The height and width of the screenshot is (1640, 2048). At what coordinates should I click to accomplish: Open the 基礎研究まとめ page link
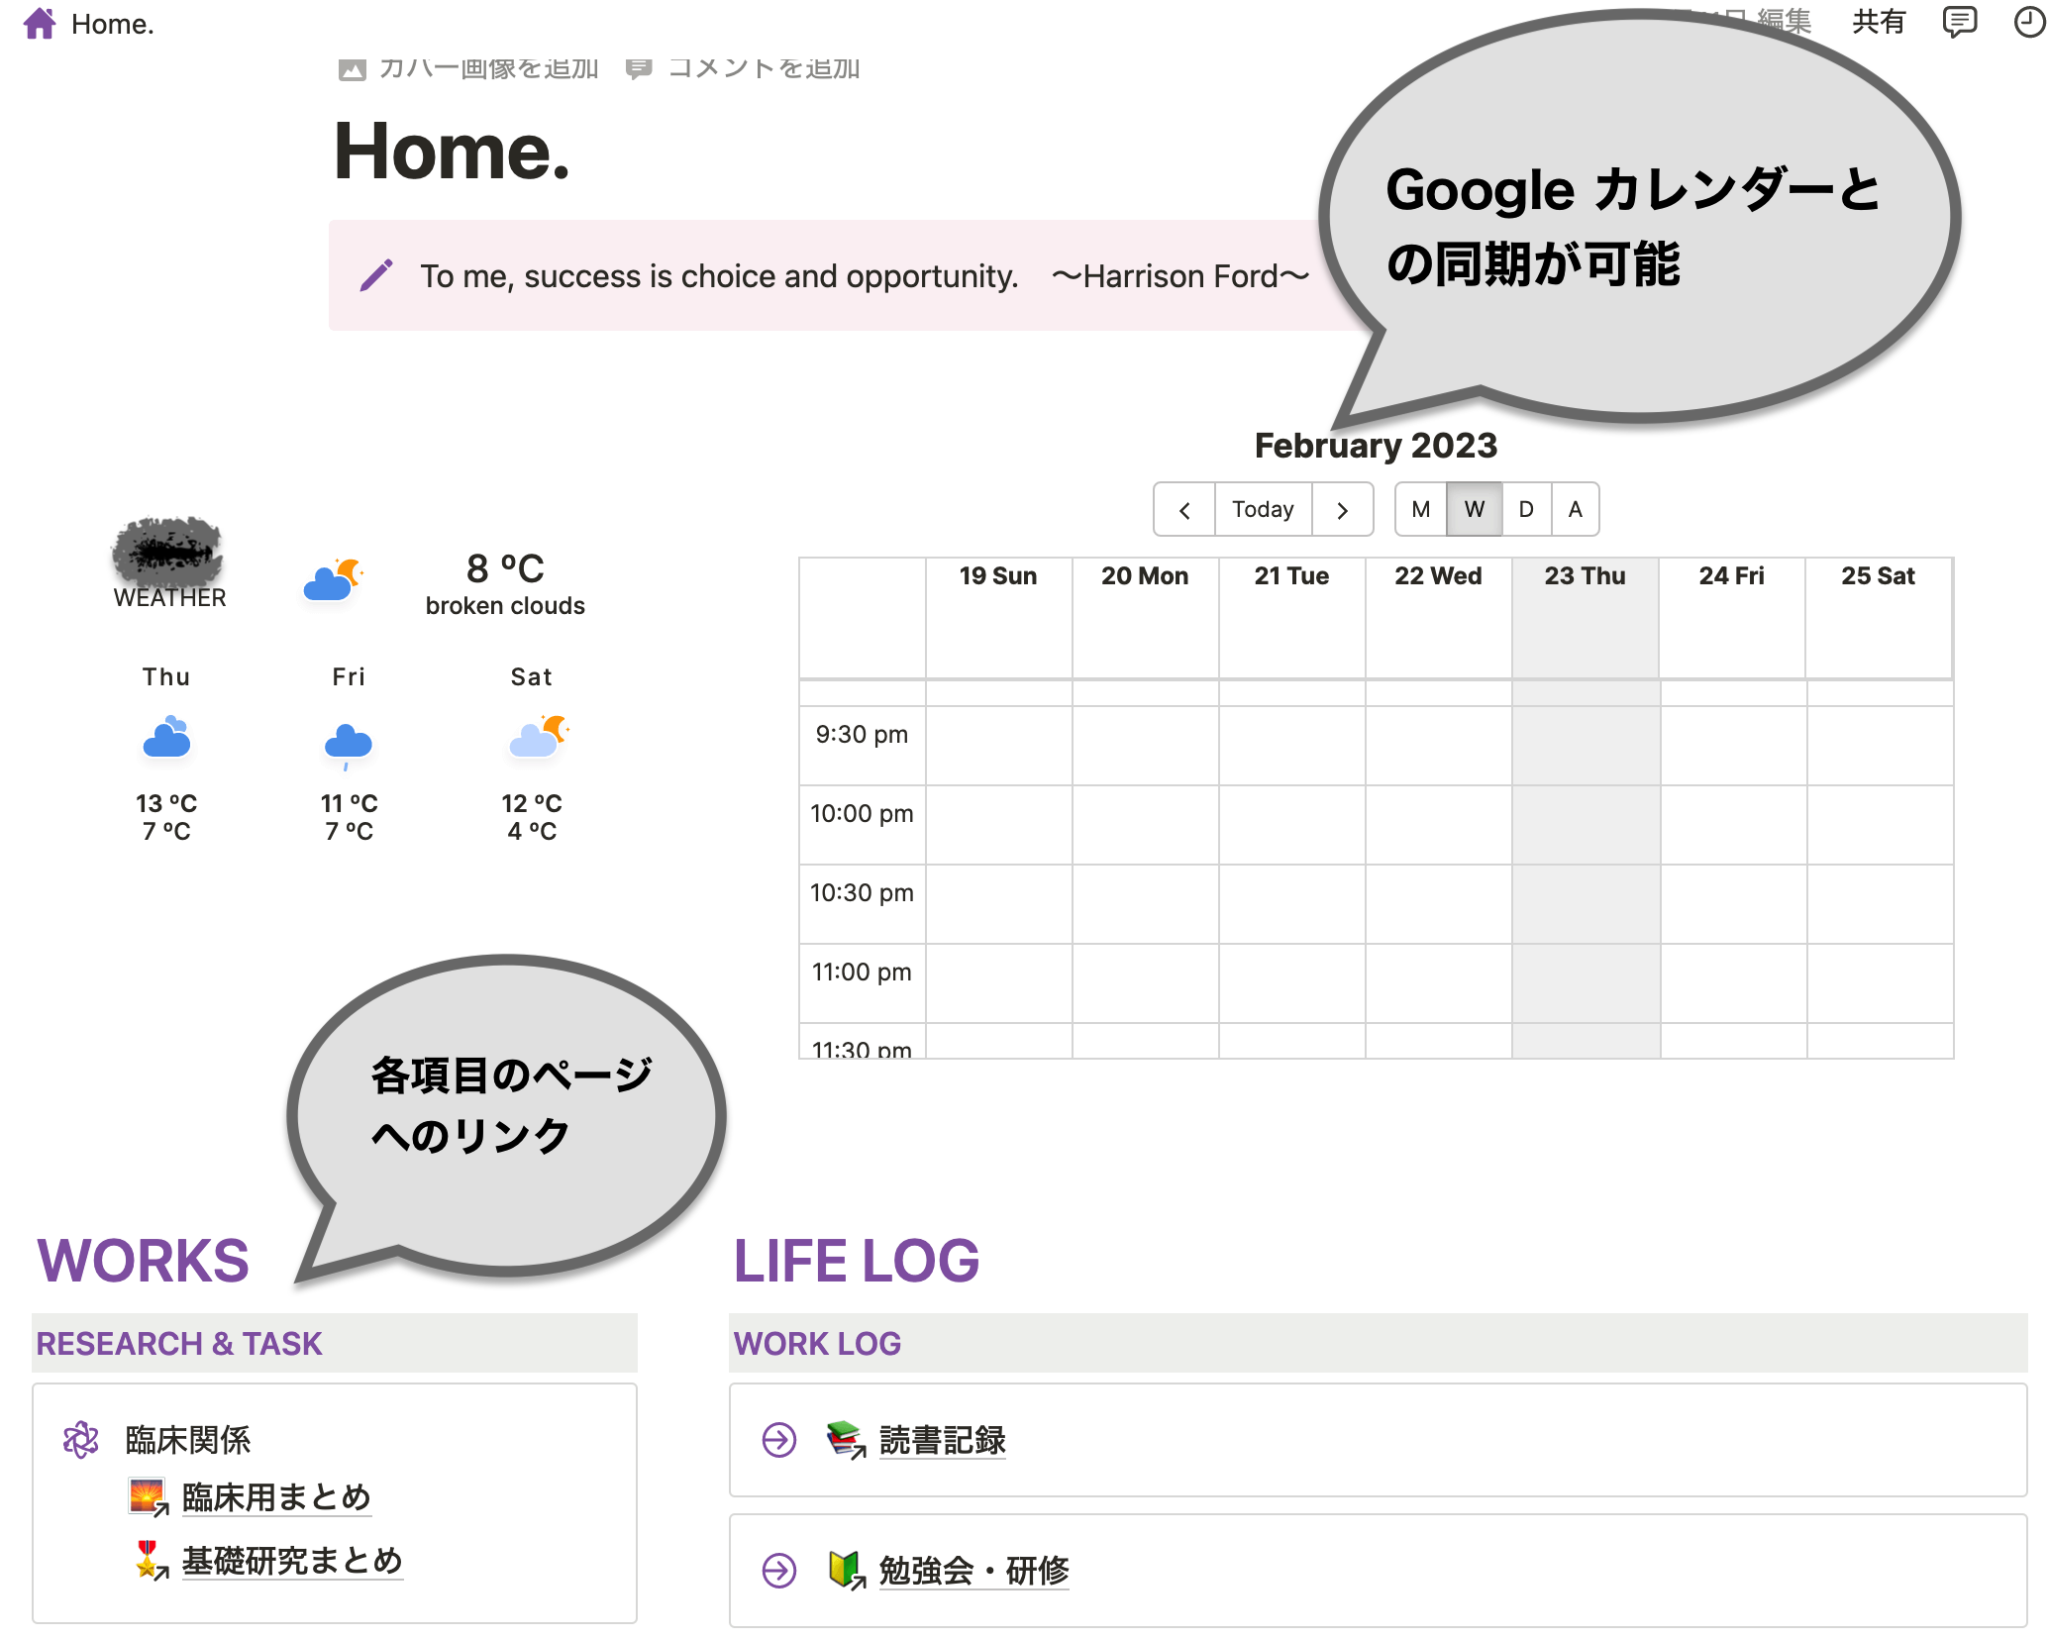coord(292,1560)
